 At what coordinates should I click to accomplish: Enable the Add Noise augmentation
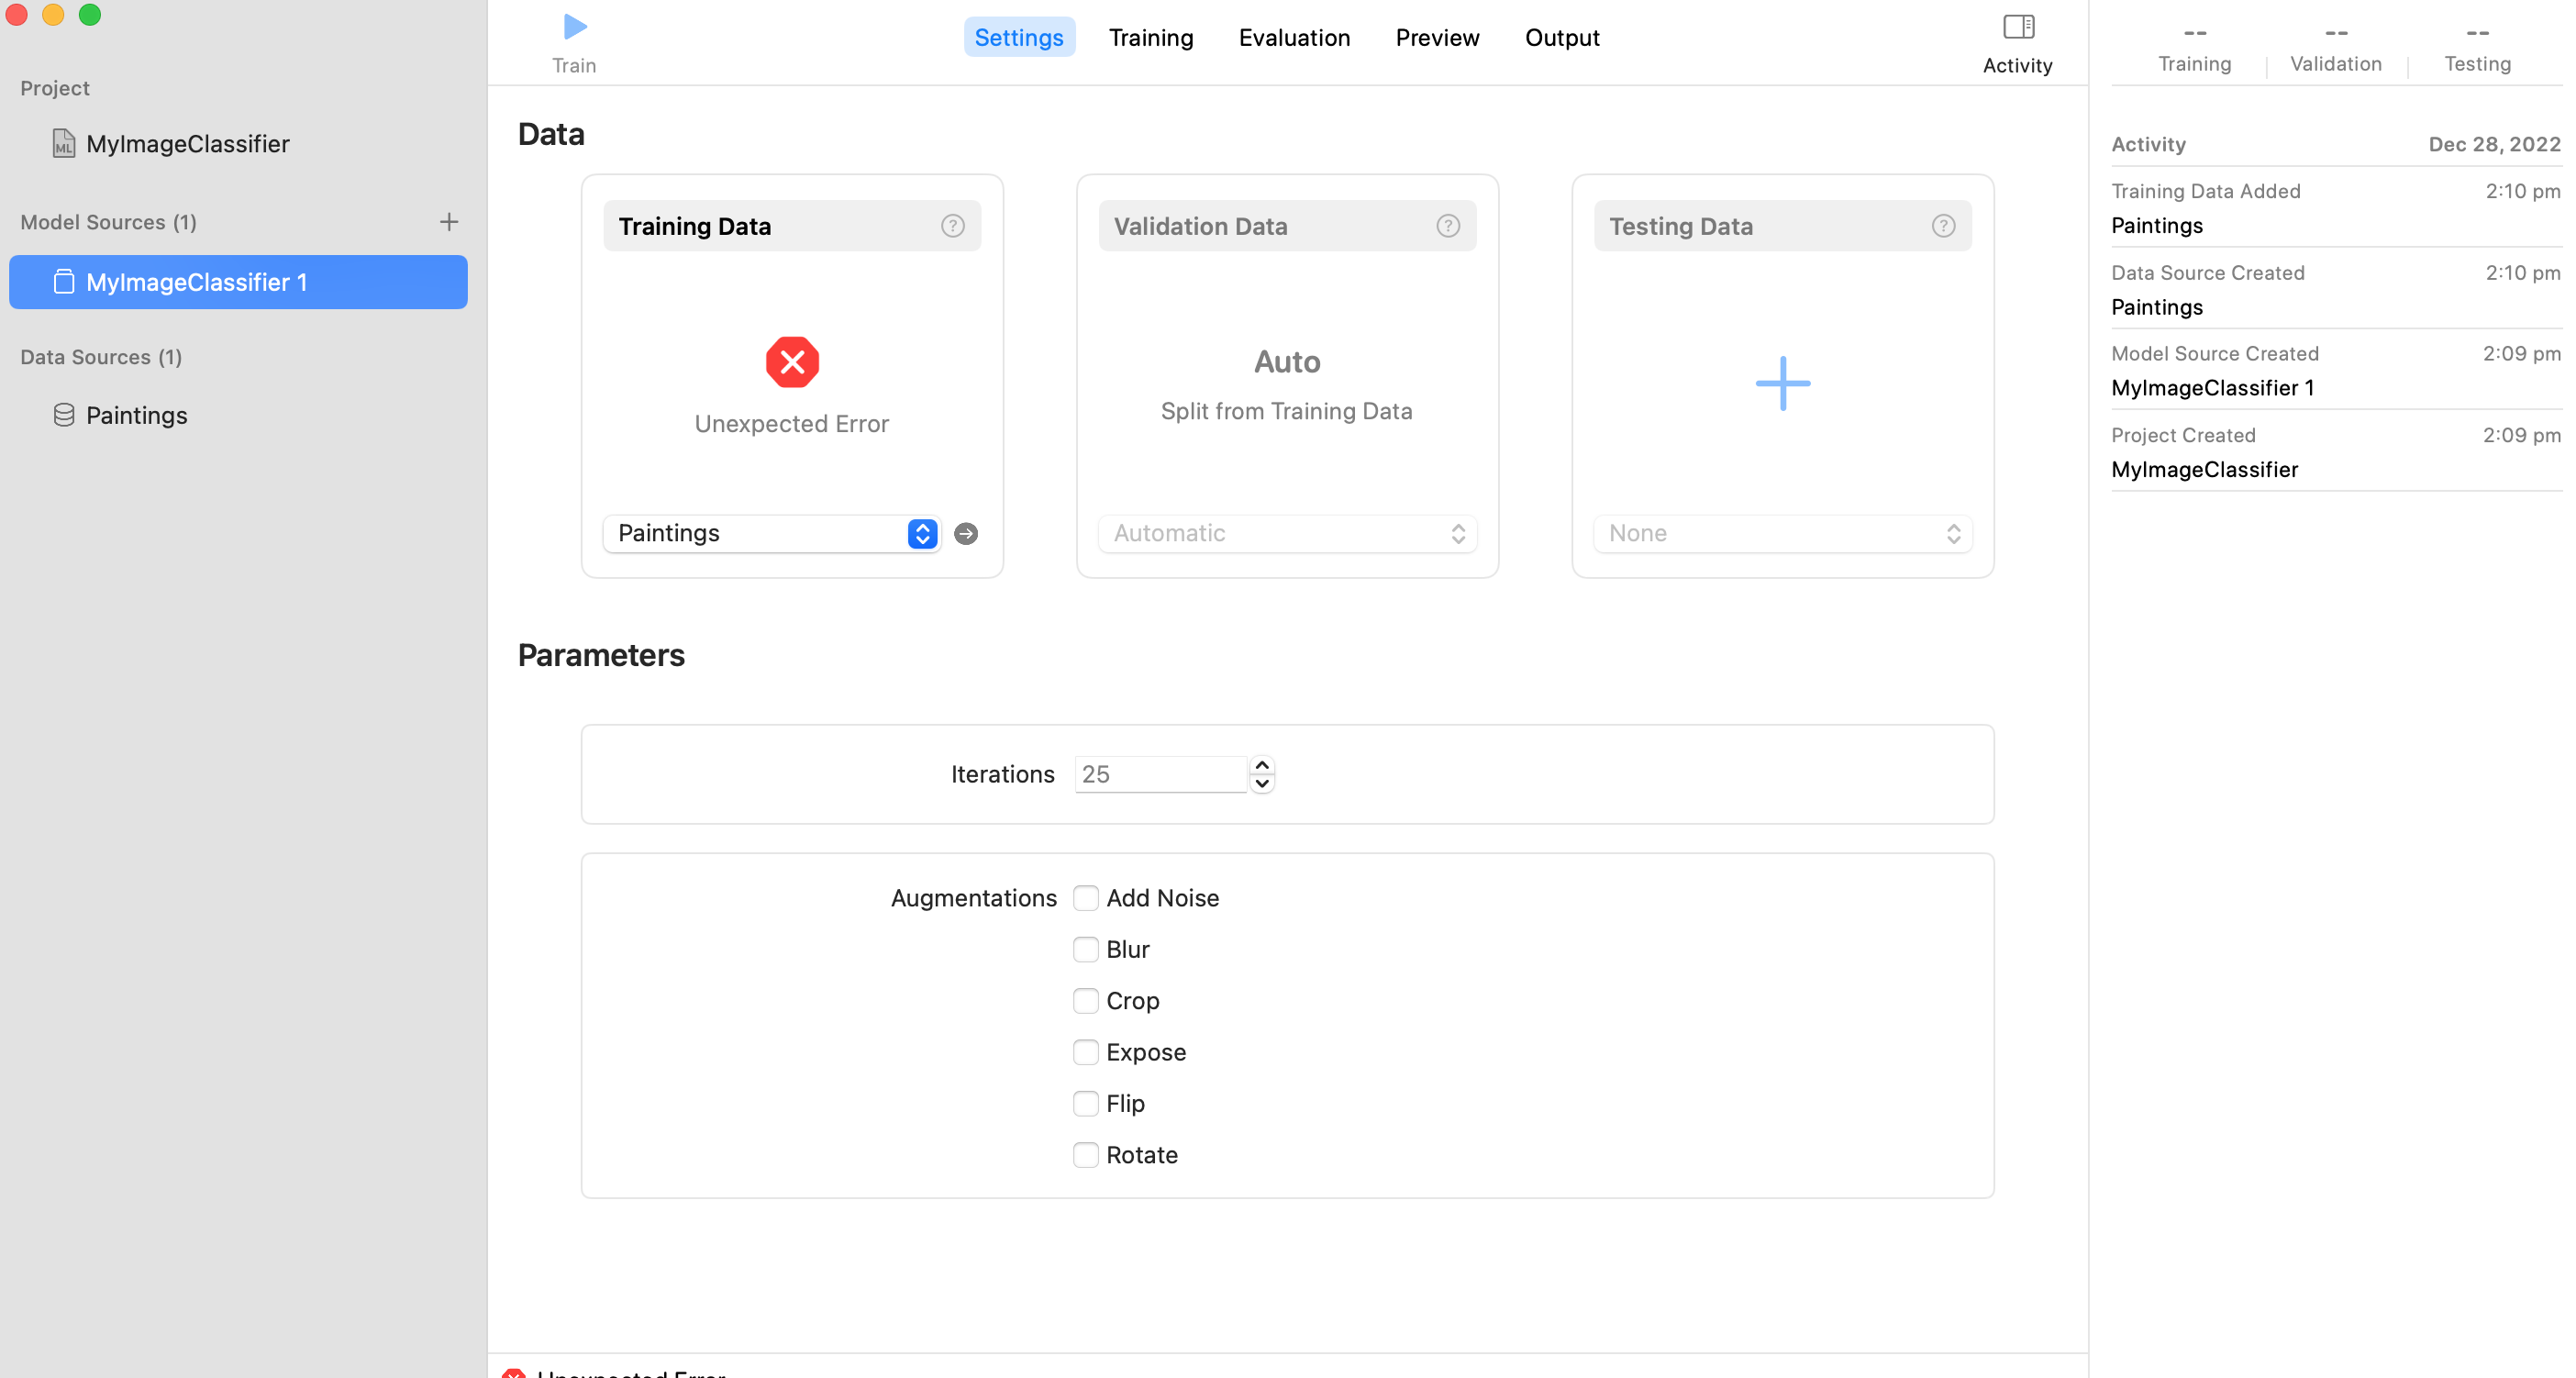coord(1085,898)
